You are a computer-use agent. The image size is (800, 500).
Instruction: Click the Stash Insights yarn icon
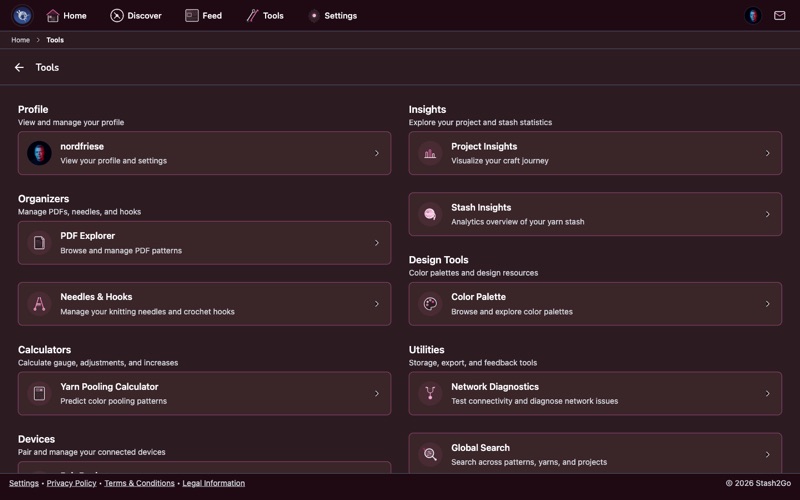click(430, 214)
